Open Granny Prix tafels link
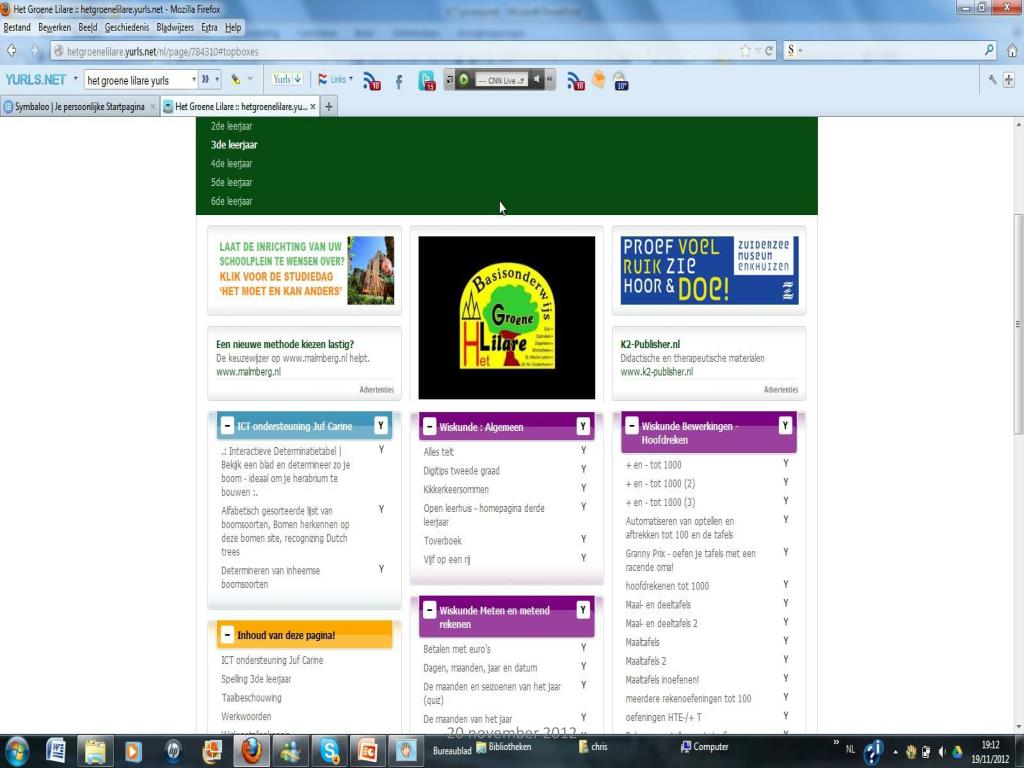The image size is (1024, 768). tap(690, 560)
